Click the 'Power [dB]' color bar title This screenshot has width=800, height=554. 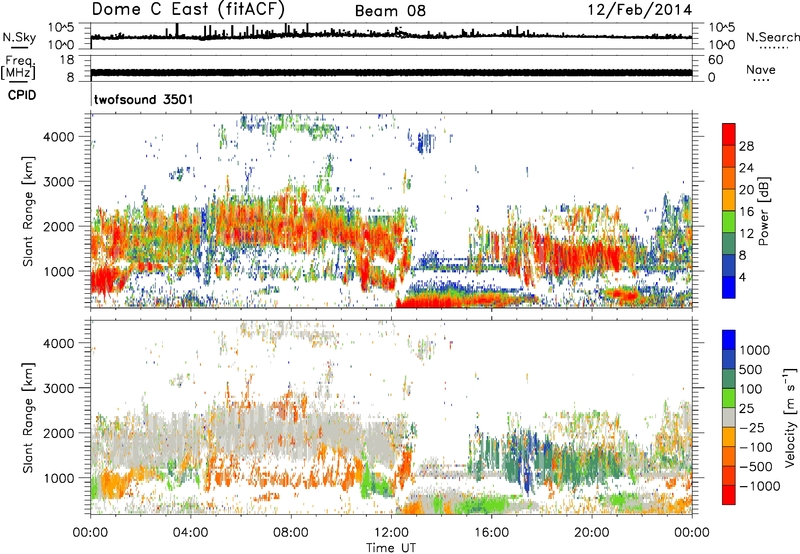tap(763, 211)
